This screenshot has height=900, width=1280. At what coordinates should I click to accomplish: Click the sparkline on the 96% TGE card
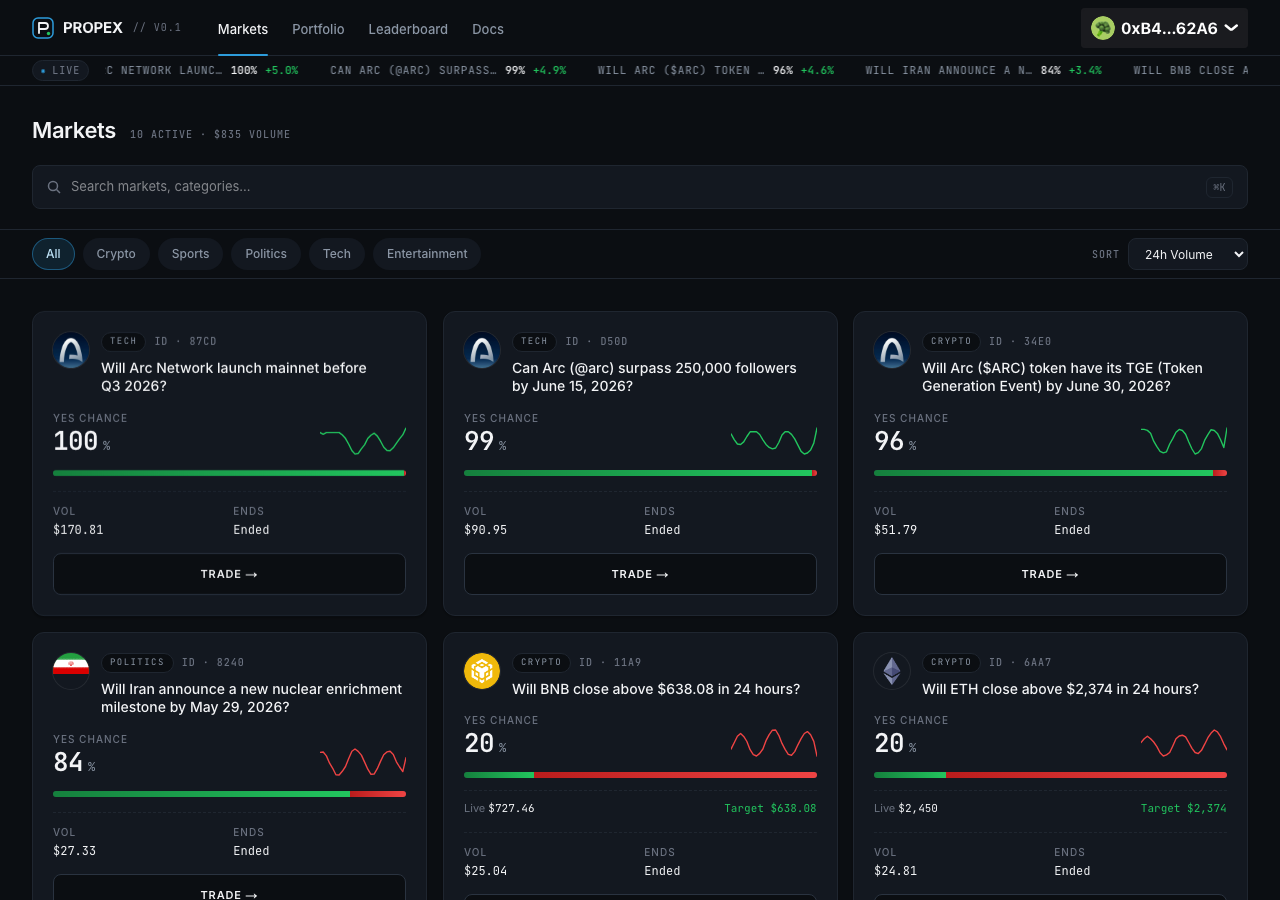pos(1184,441)
